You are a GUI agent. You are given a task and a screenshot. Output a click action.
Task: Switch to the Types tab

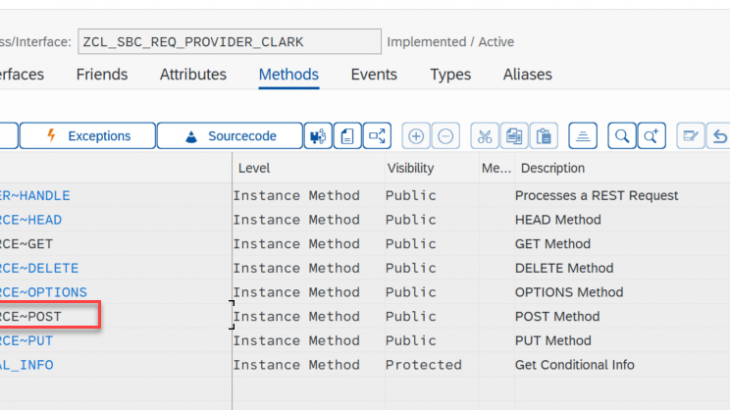[x=450, y=74]
